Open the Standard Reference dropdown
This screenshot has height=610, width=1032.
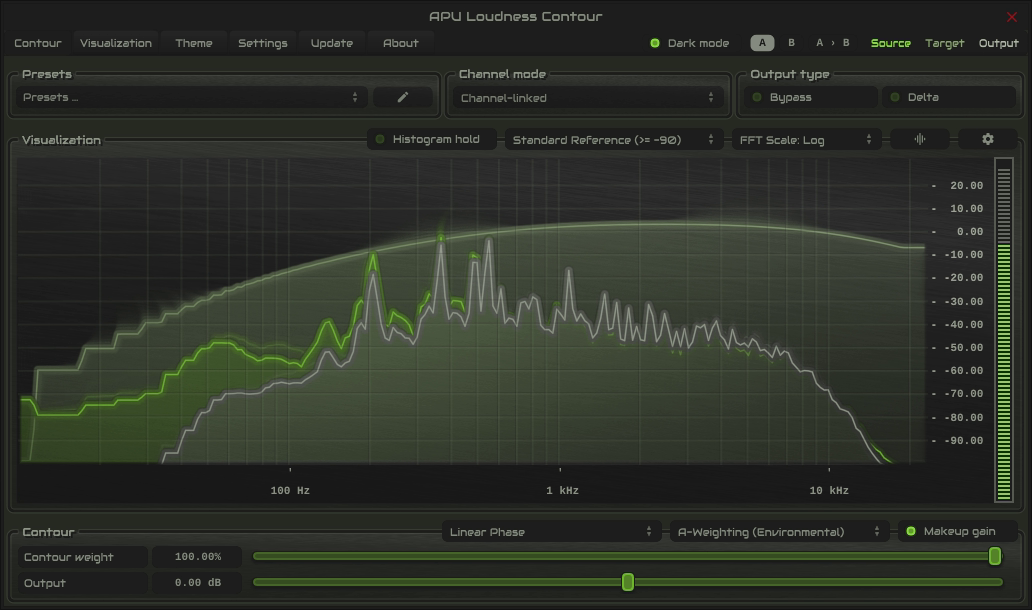(612, 140)
